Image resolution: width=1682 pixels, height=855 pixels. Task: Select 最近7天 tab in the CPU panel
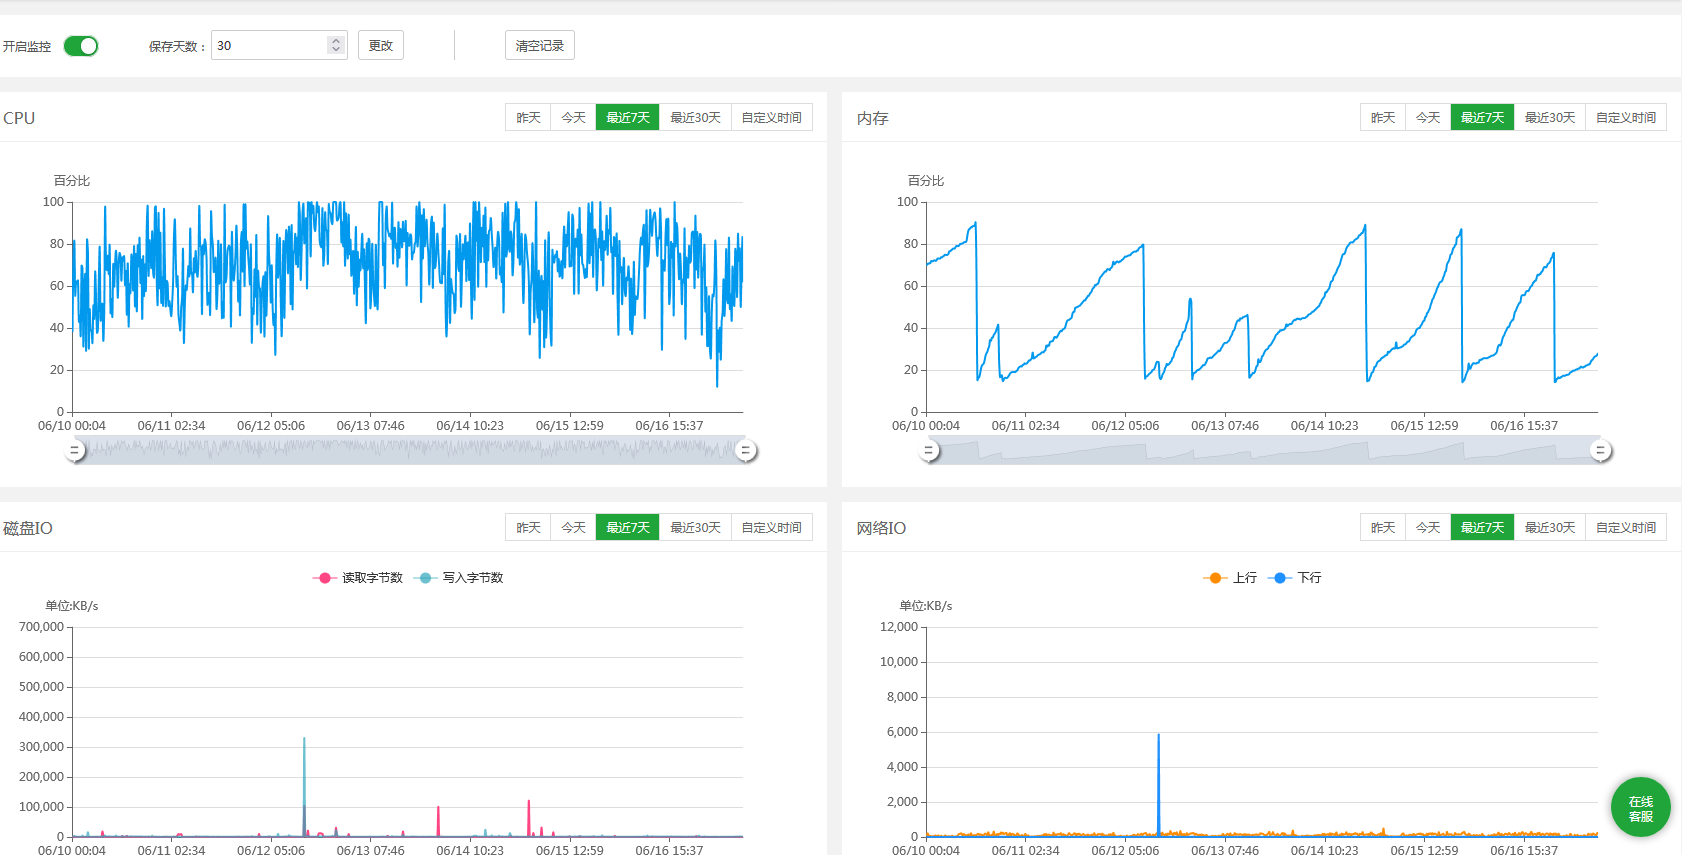click(628, 117)
